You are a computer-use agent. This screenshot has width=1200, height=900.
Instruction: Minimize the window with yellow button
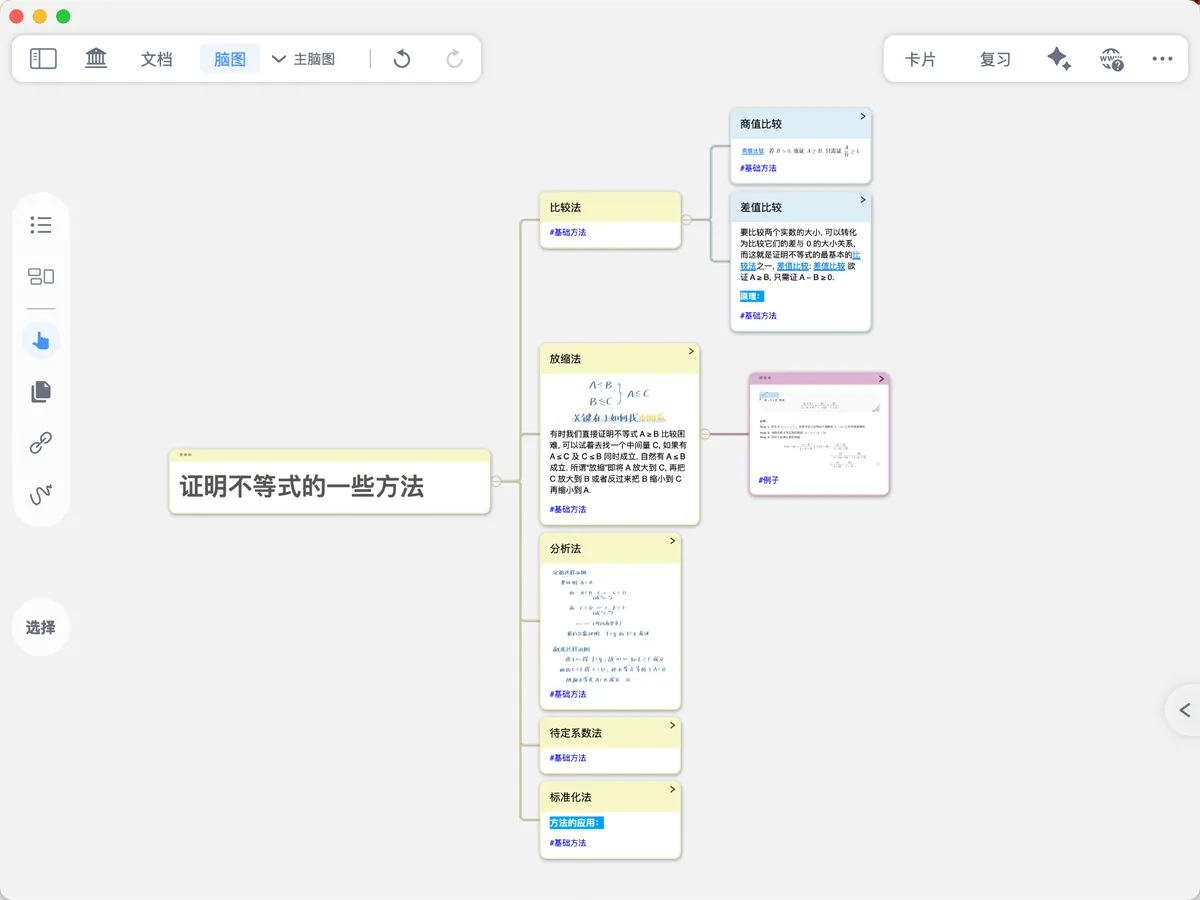click(x=40, y=16)
